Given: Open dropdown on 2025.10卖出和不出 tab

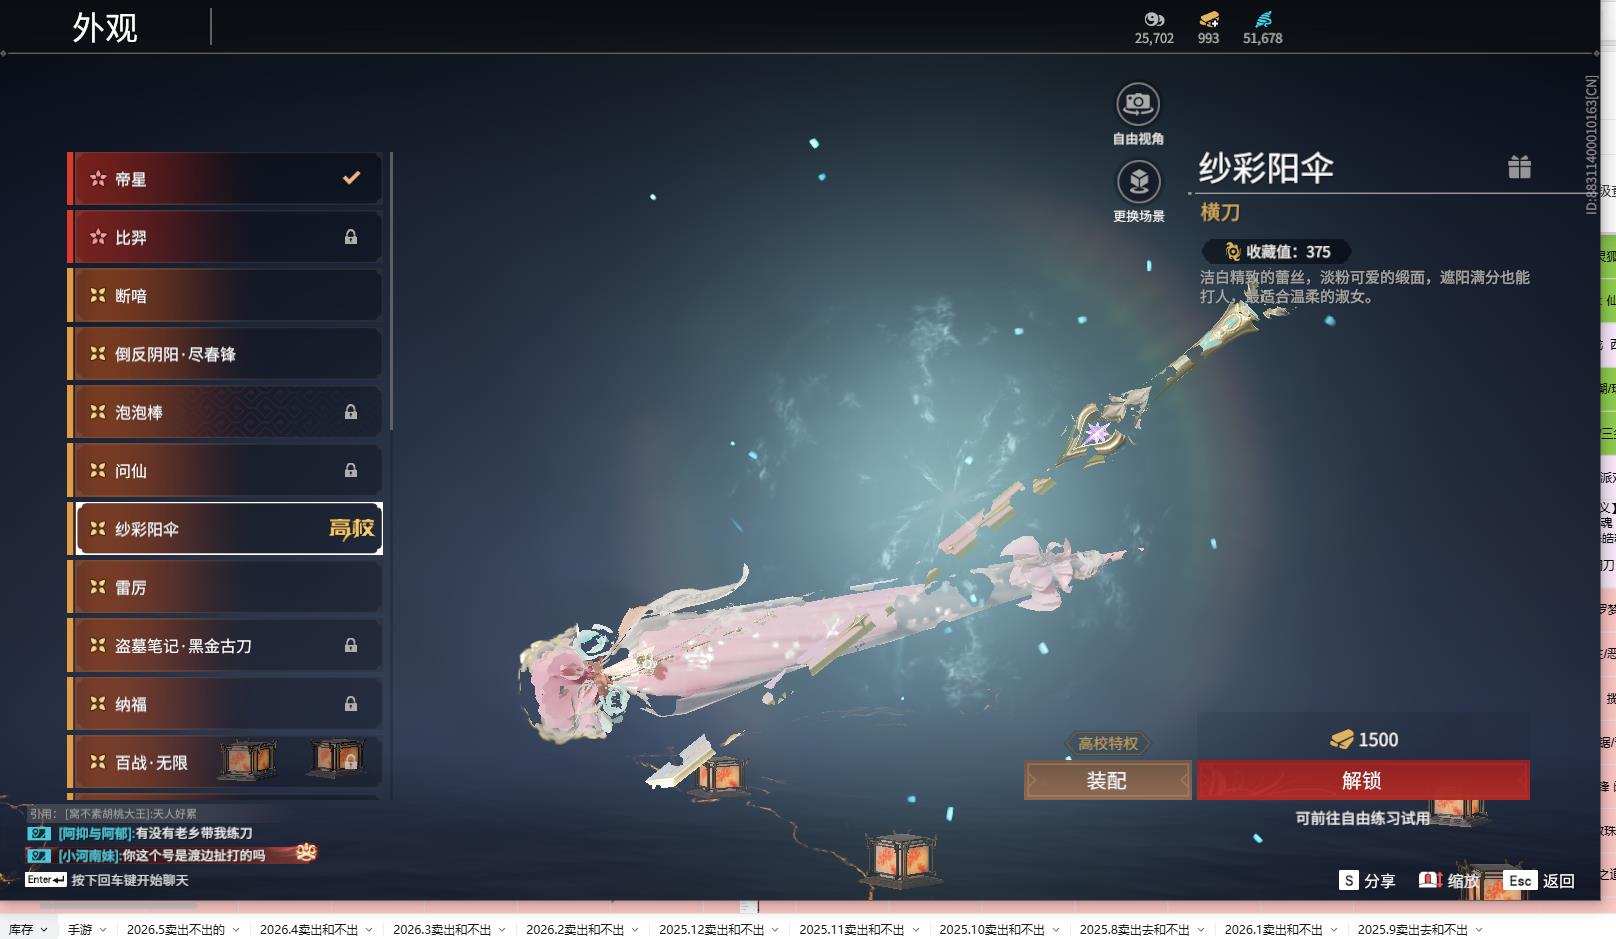Looking at the screenshot, I should pos(1056,930).
